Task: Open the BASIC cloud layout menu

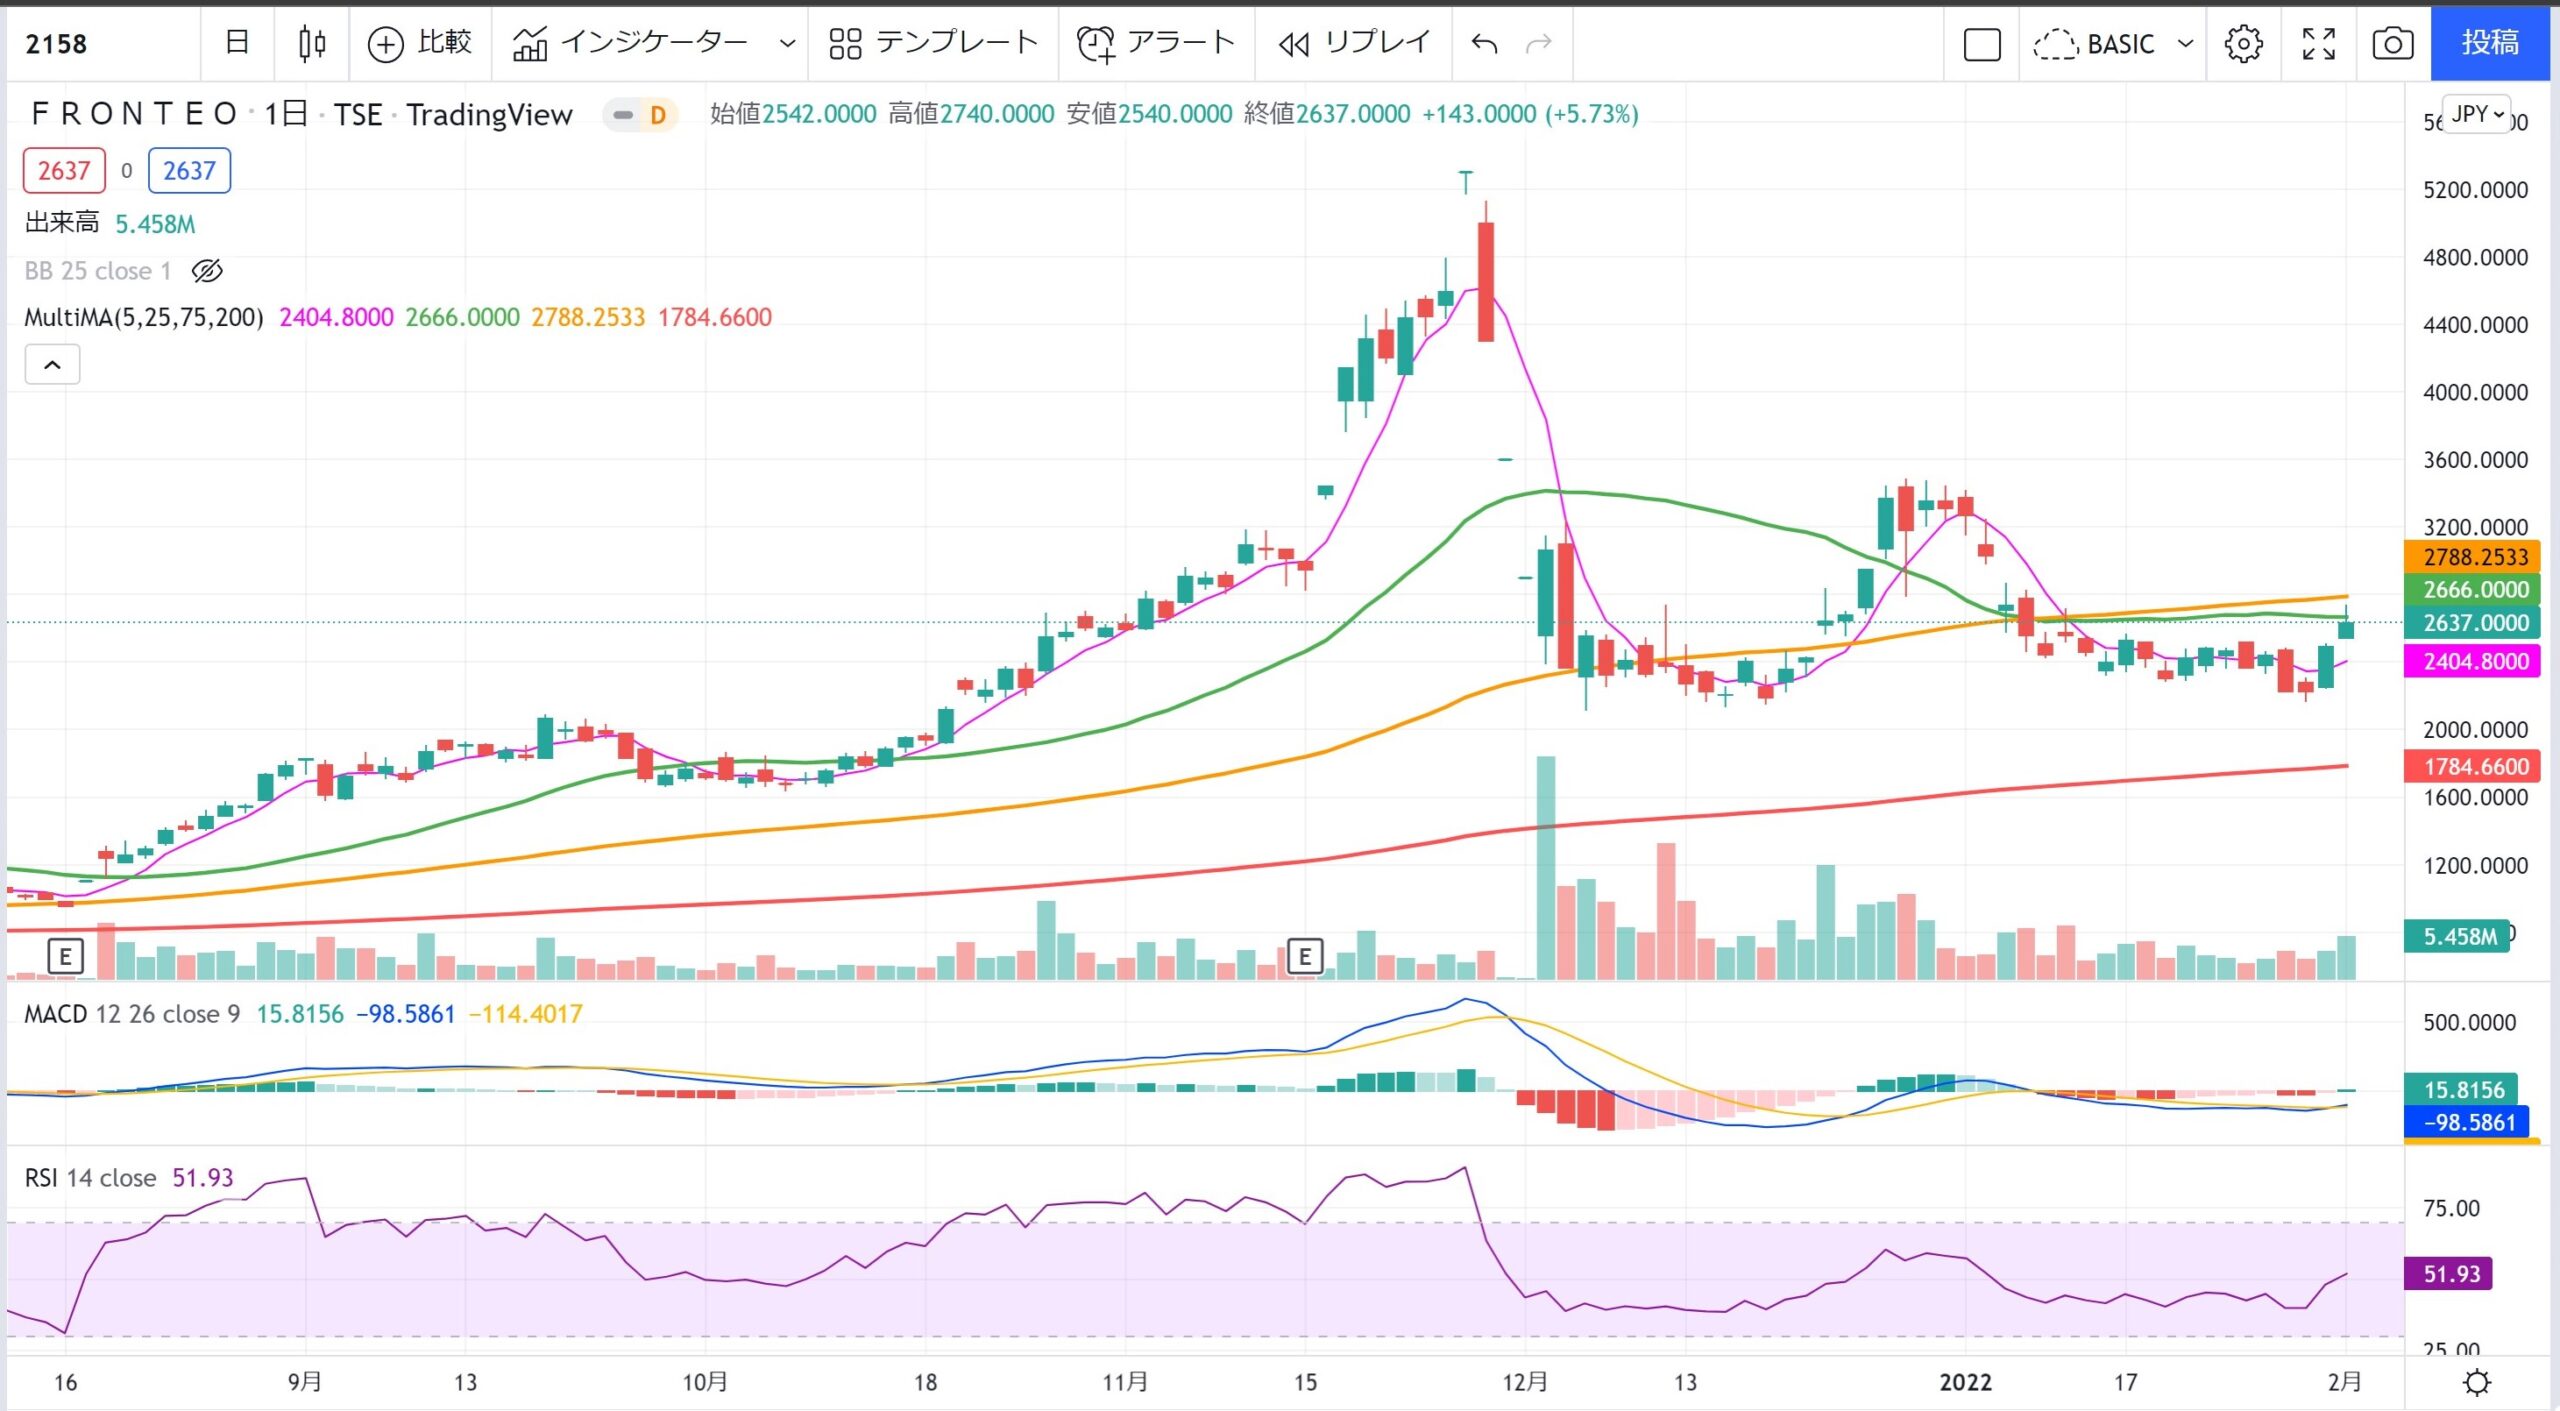Action: tap(2114, 44)
